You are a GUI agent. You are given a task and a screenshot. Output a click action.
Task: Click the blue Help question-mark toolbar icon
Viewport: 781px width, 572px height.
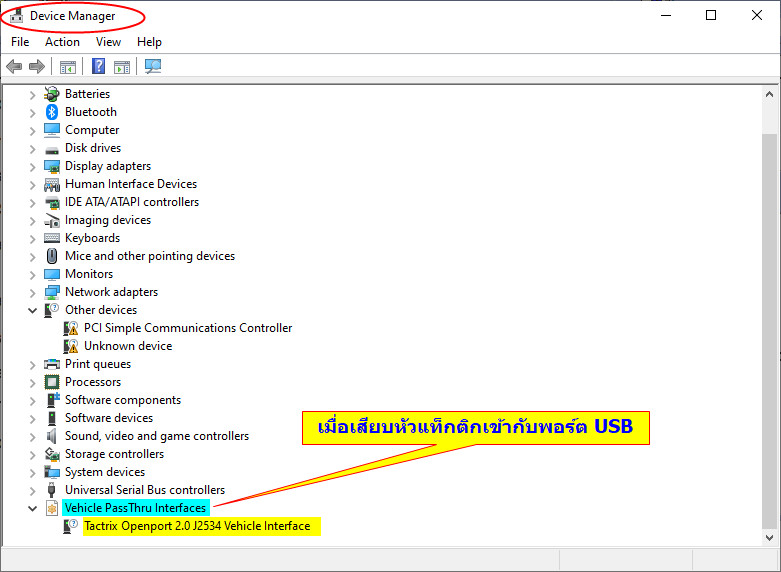pos(98,67)
